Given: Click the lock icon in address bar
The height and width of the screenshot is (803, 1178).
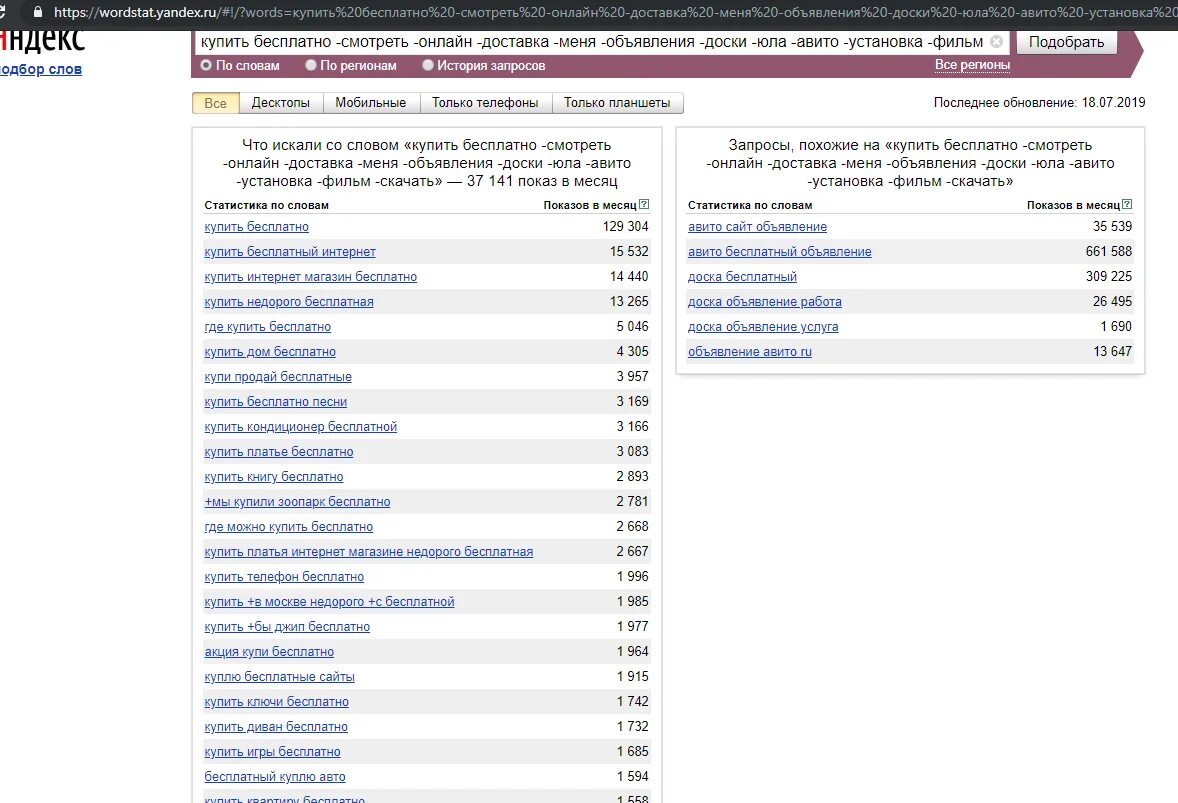Looking at the screenshot, I should (38, 12).
